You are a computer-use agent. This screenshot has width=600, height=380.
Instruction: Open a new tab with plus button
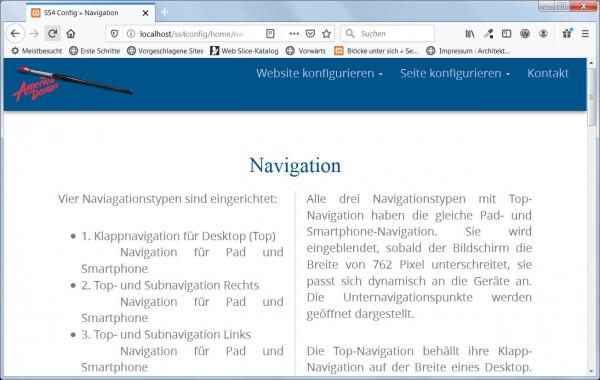(165, 12)
